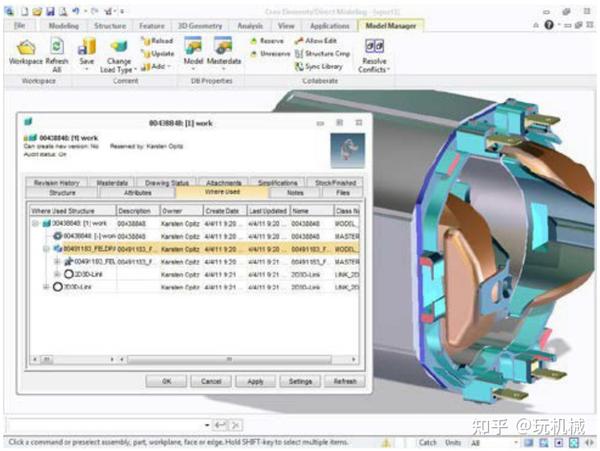The height and width of the screenshot is (451, 600).
Task: Open the Attributes tab in the dialog
Action: (x=137, y=193)
